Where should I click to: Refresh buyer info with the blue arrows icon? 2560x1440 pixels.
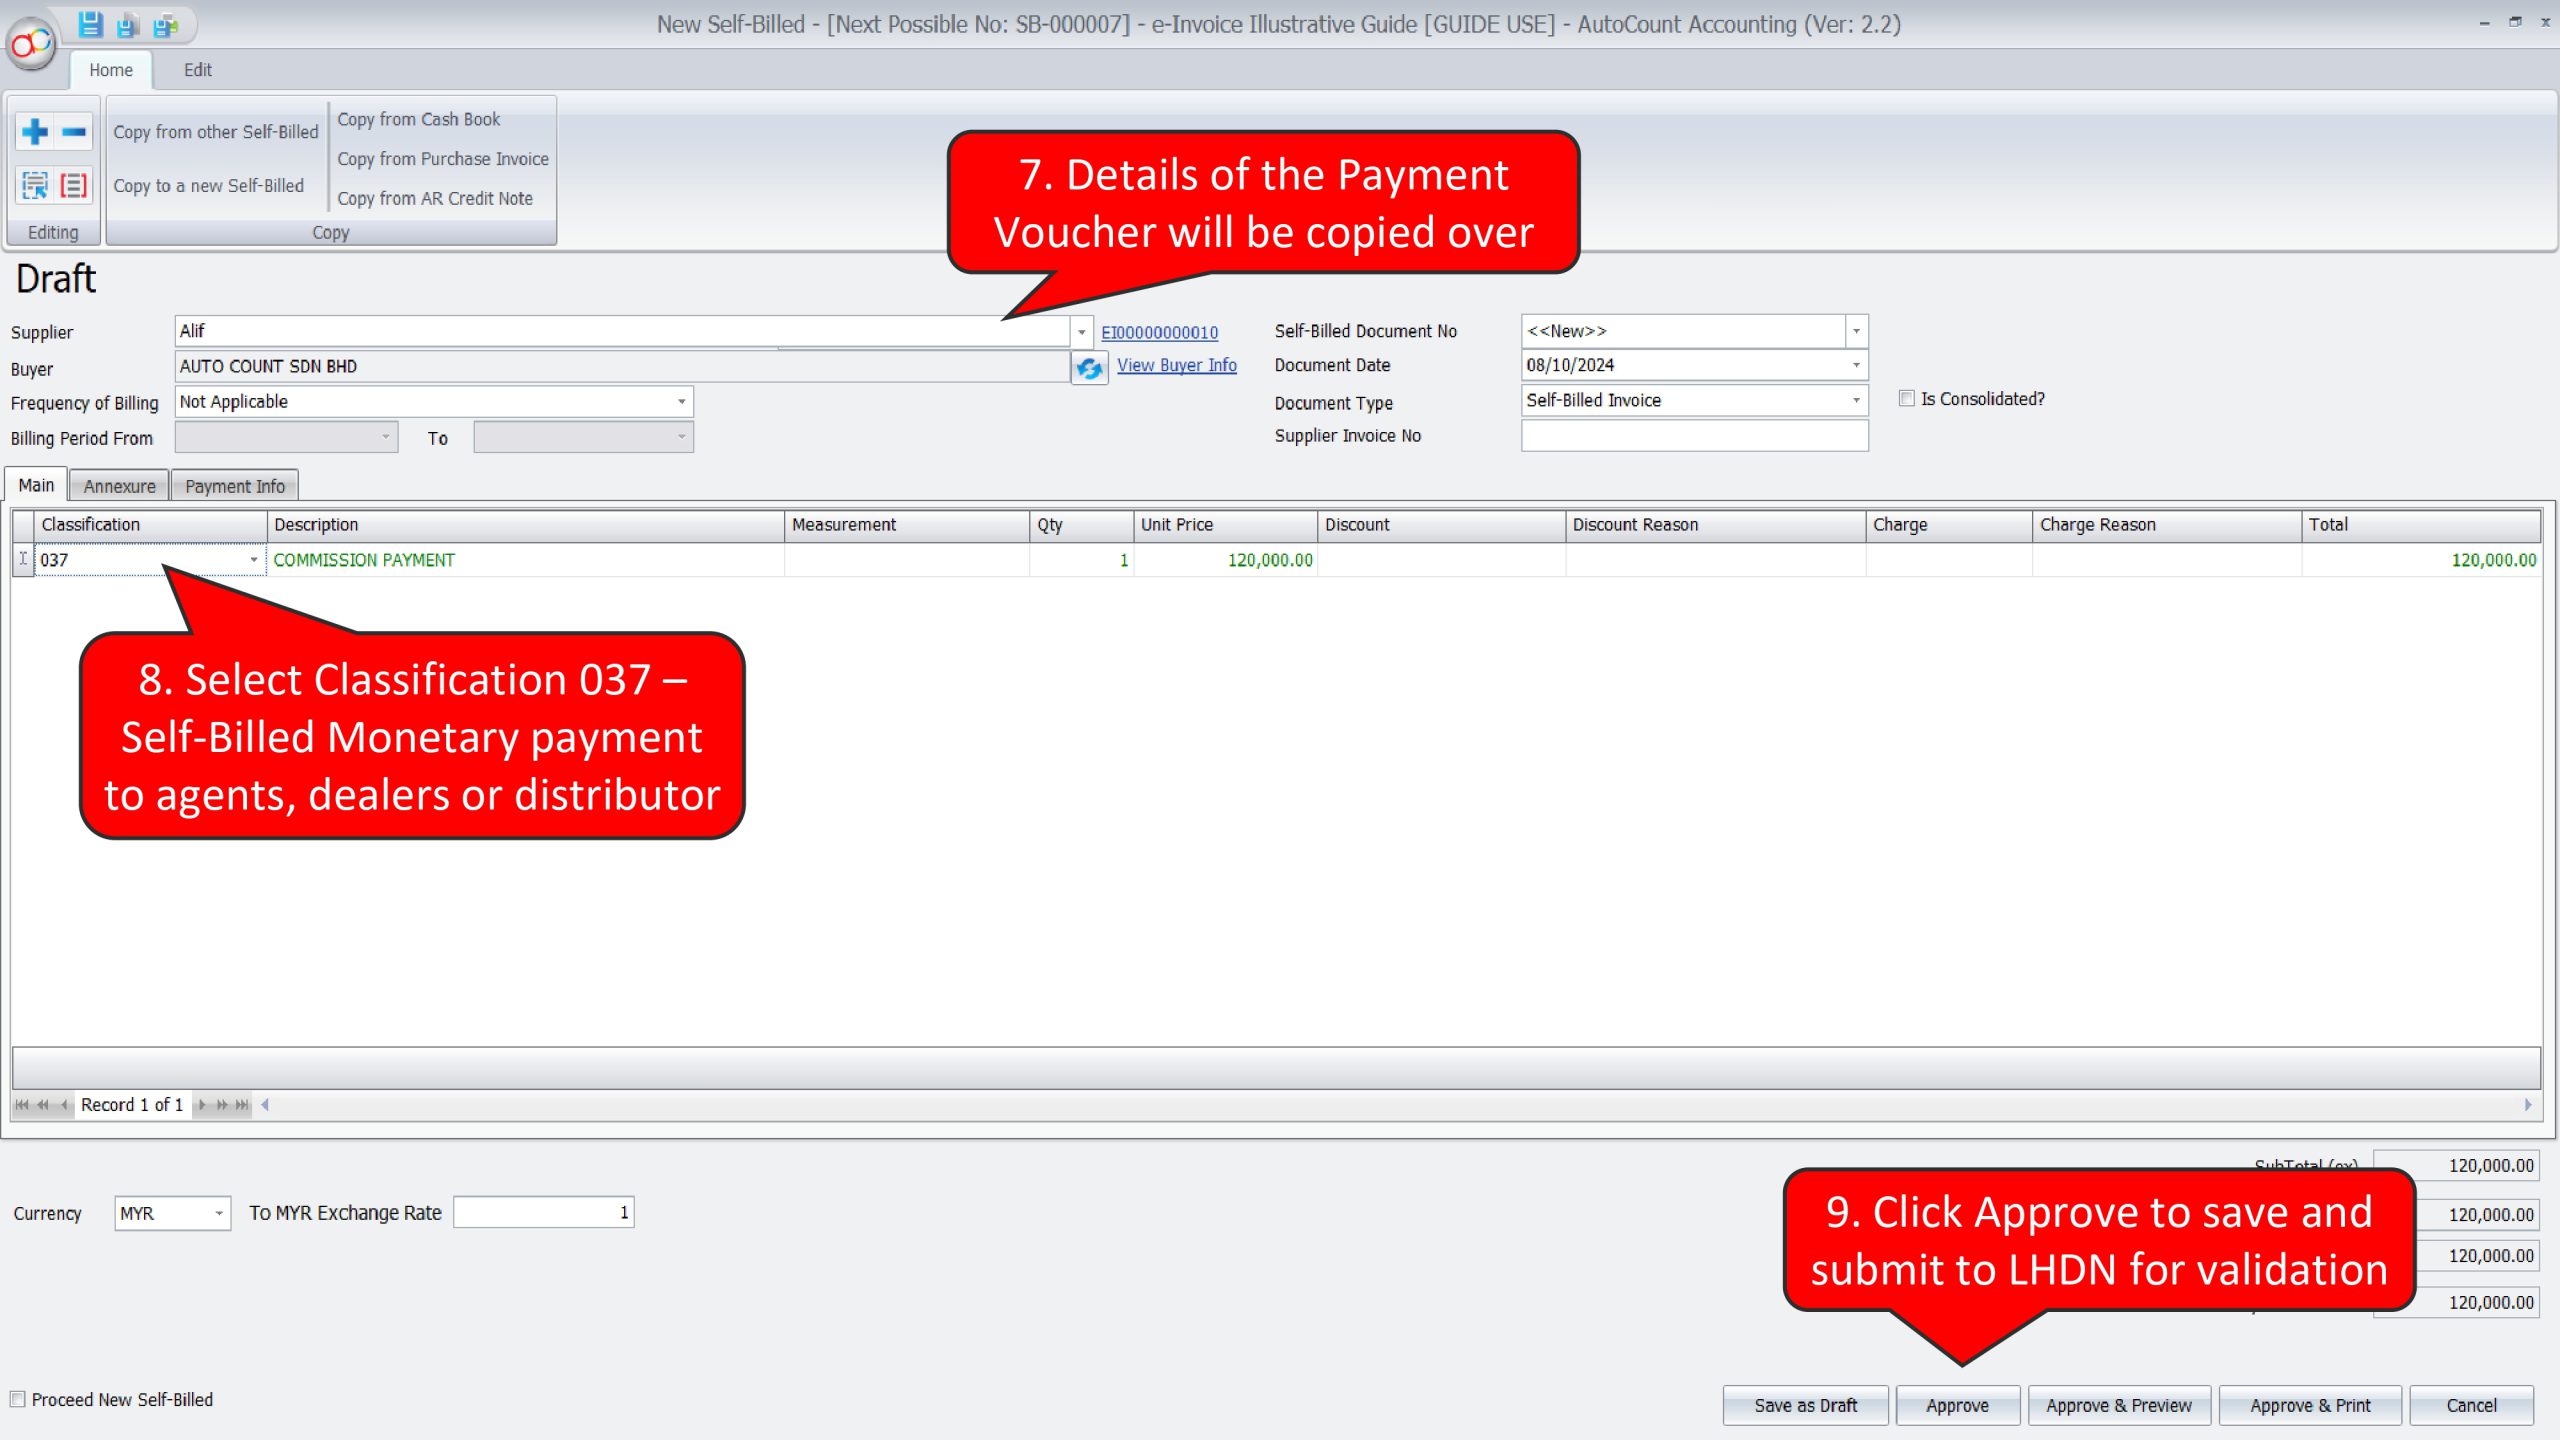[1089, 367]
